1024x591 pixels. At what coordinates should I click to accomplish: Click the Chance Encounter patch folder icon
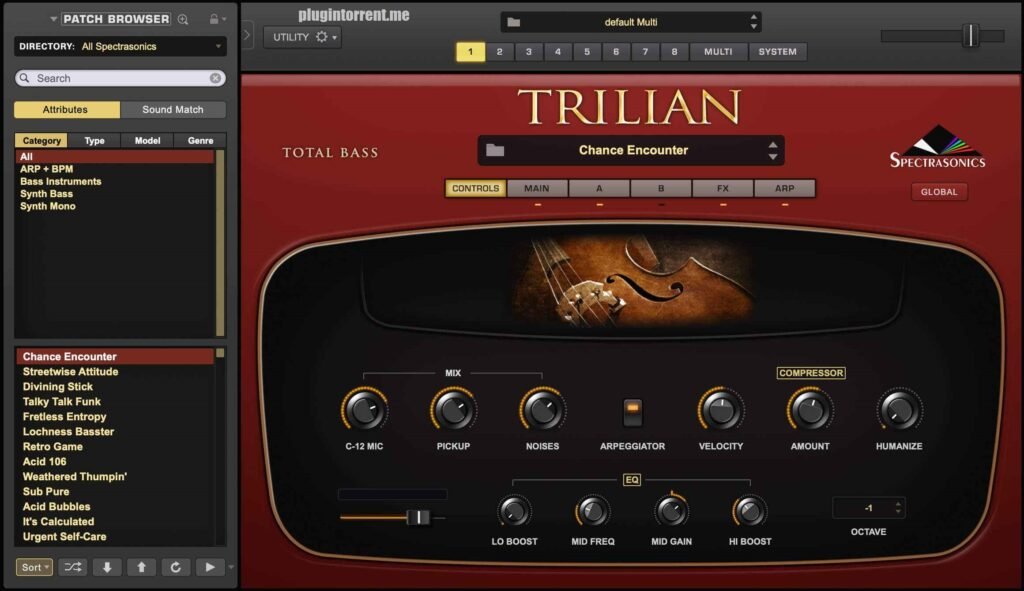[495, 150]
